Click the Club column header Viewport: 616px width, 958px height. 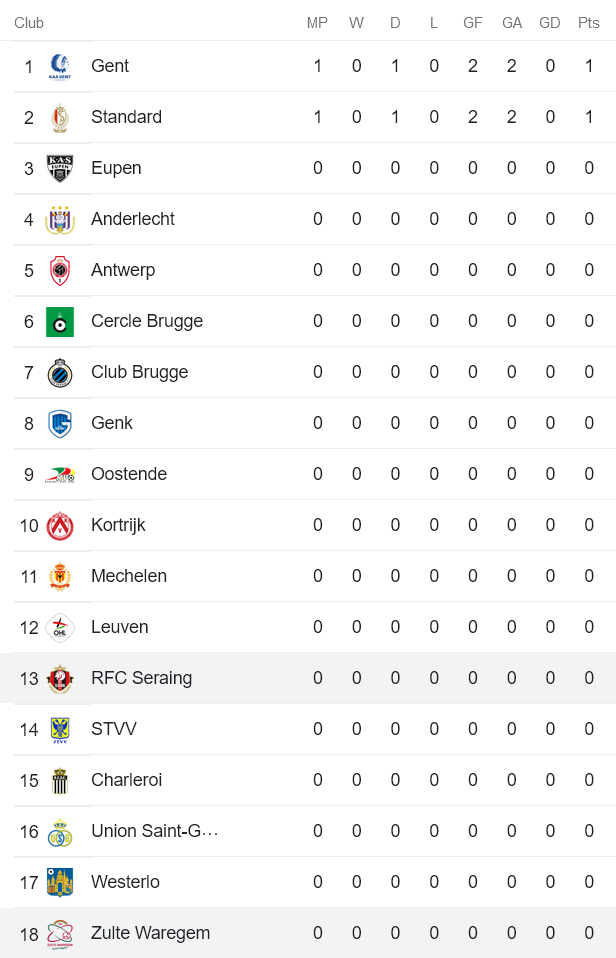[x=29, y=22]
